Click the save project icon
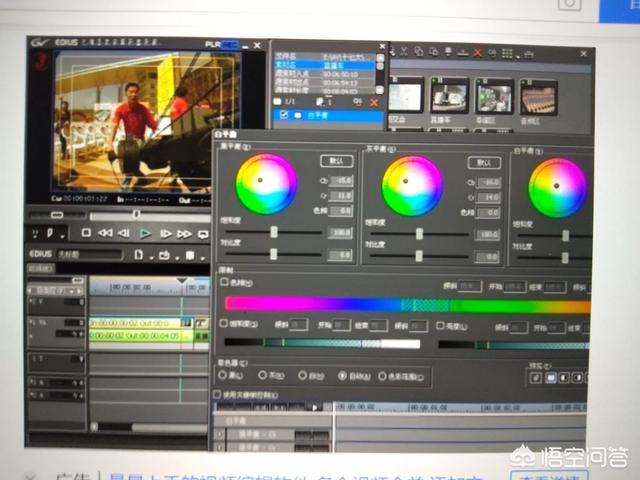Screen dimensions: 640x480 [x=190, y=256]
